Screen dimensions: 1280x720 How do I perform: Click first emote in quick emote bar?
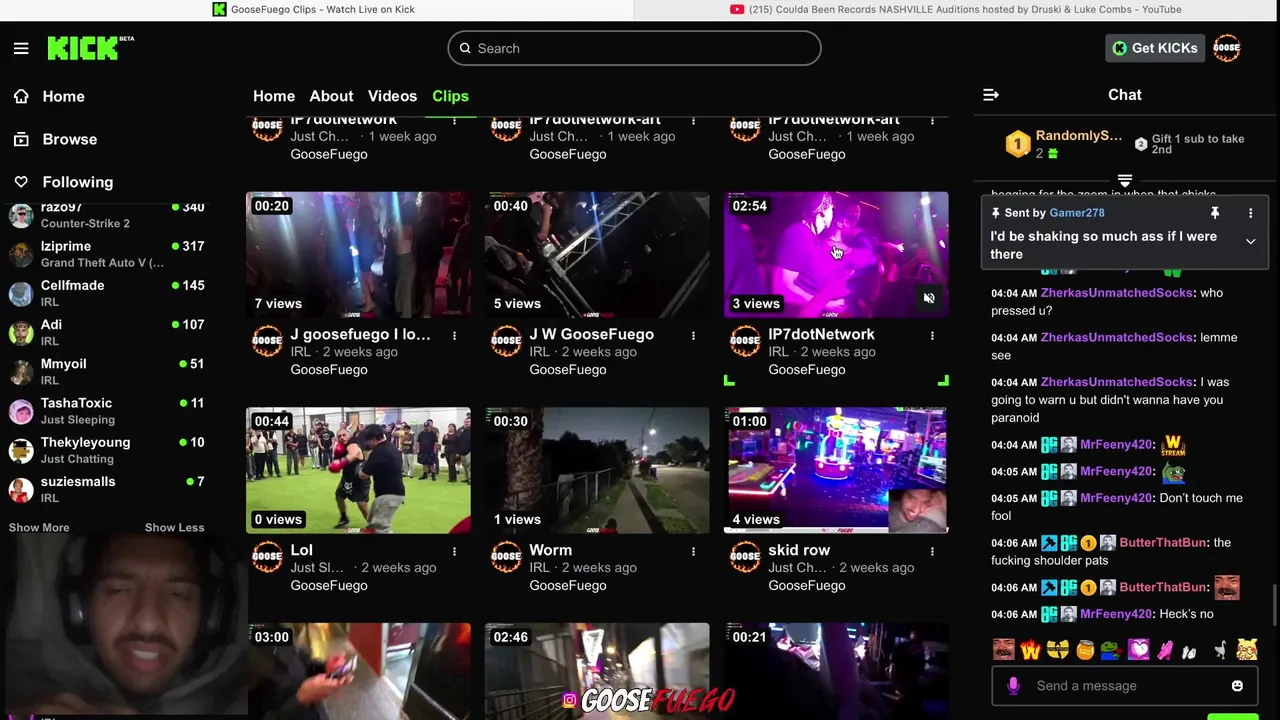[1003, 650]
